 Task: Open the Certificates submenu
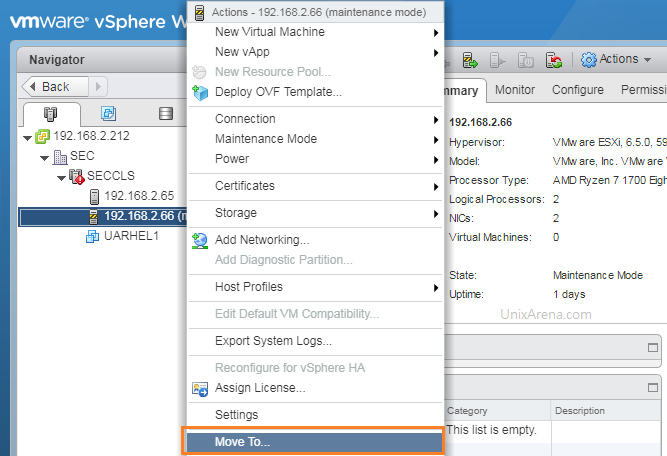click(316, 186)
